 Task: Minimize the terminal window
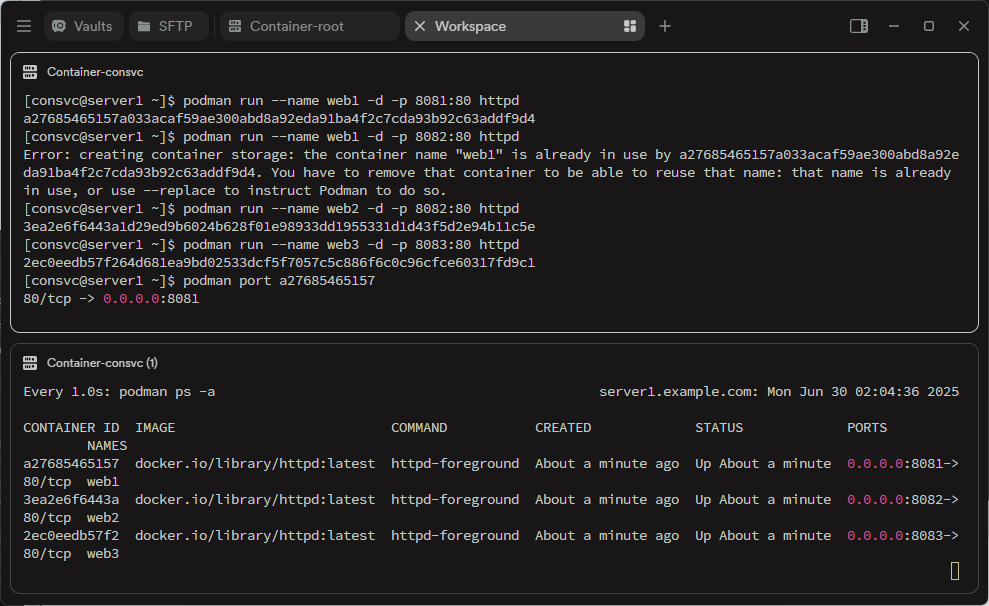pos(894,26)
